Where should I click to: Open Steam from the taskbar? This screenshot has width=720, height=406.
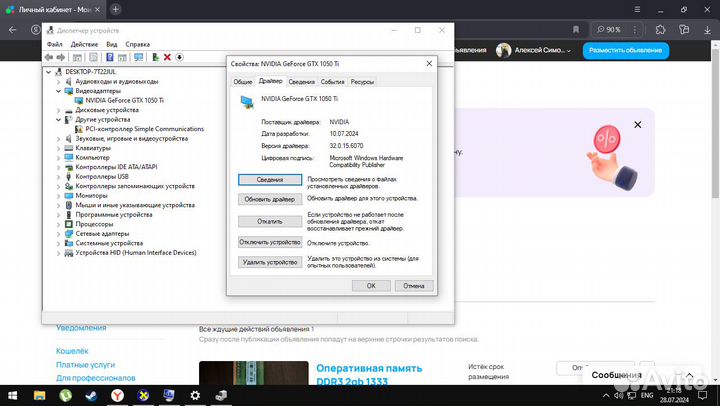click(91, 395)
